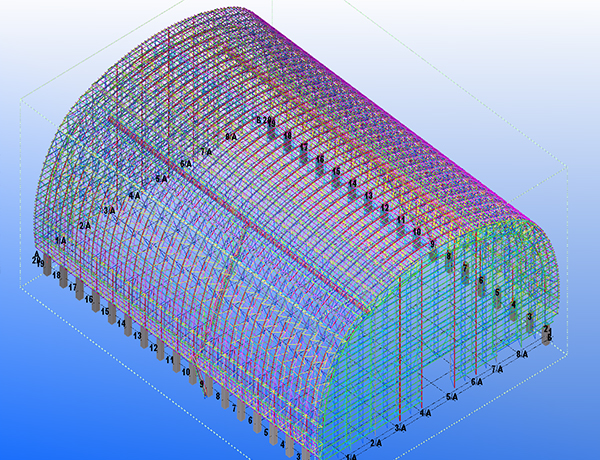This screenshot has height=460, width=600.
Task: Select grid label 4/A at front gable
Action: [425, 412]
